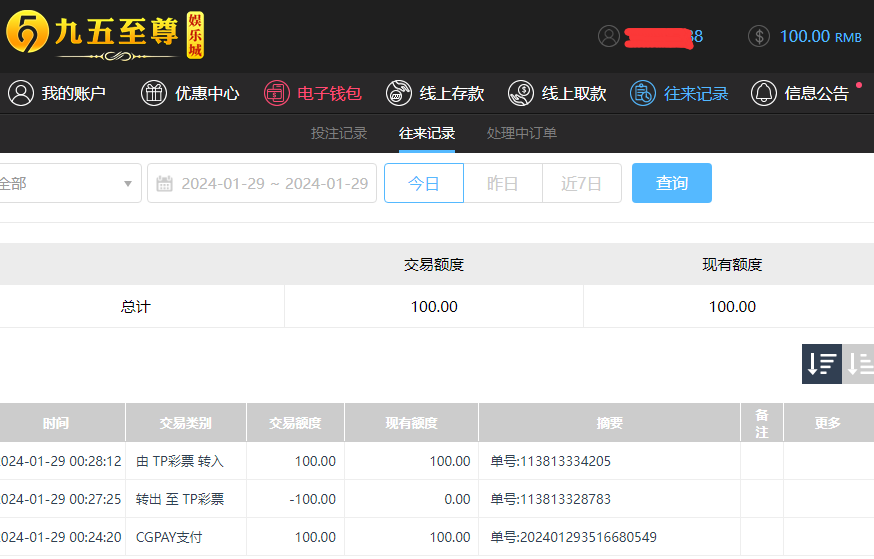The height and width of the screenshot is (559, 874).
Task: Click the 电子钱包 wallet icon
Action: [276, 93]
